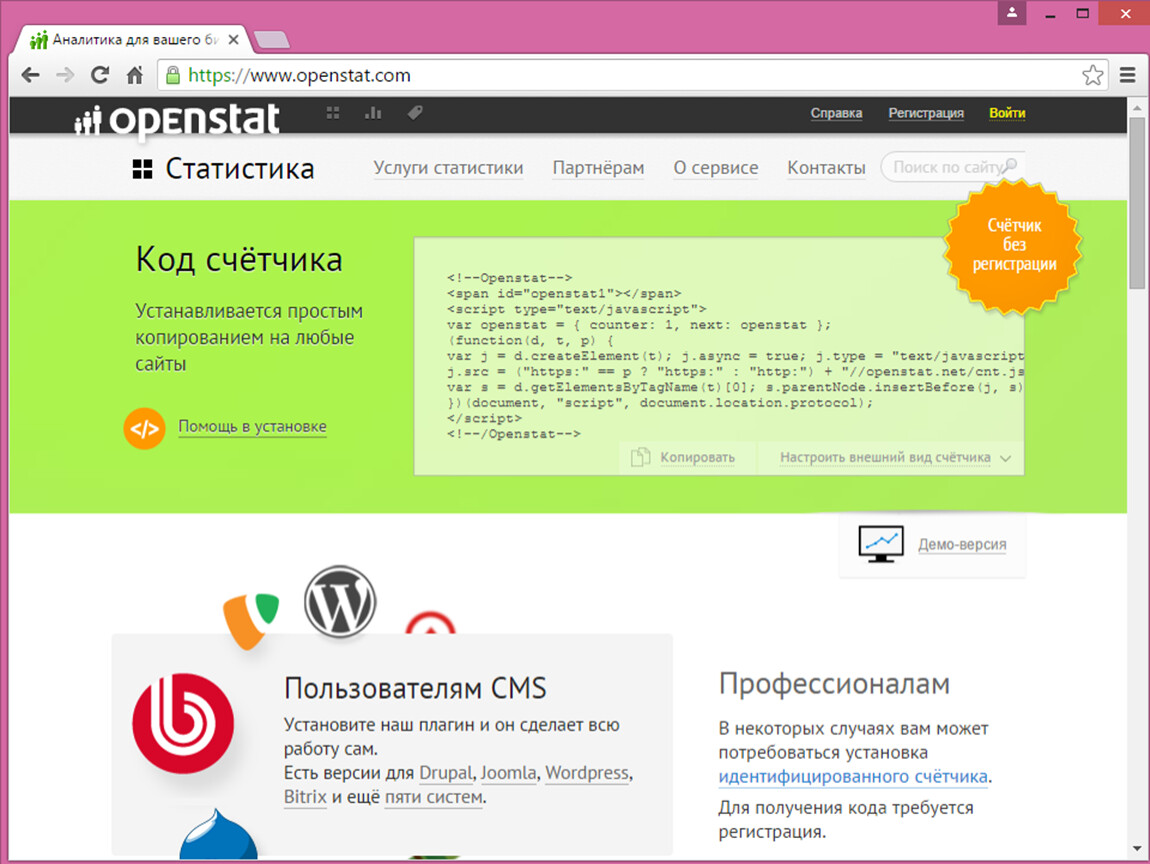Open the browser home page icon

[134, 75]
